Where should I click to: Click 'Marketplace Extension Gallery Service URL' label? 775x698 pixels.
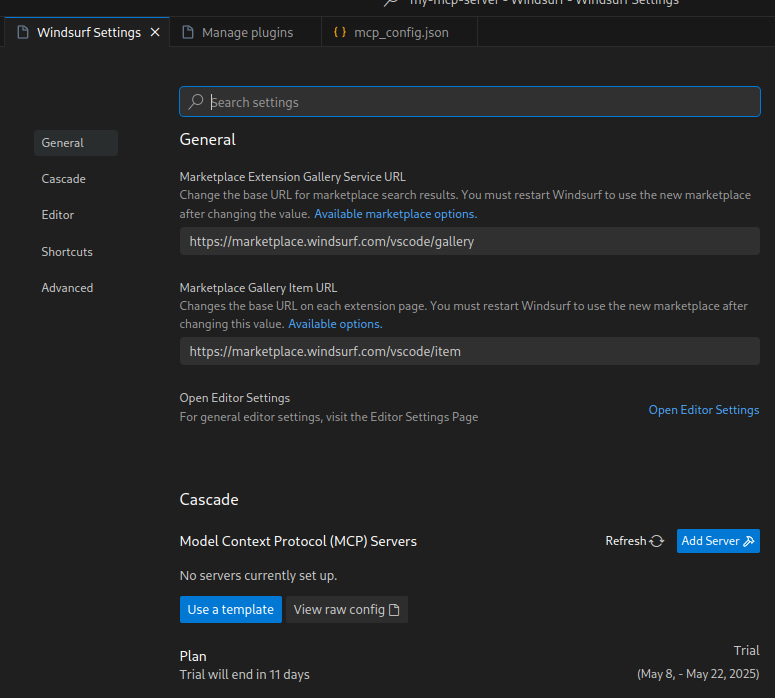click(293, 177)
